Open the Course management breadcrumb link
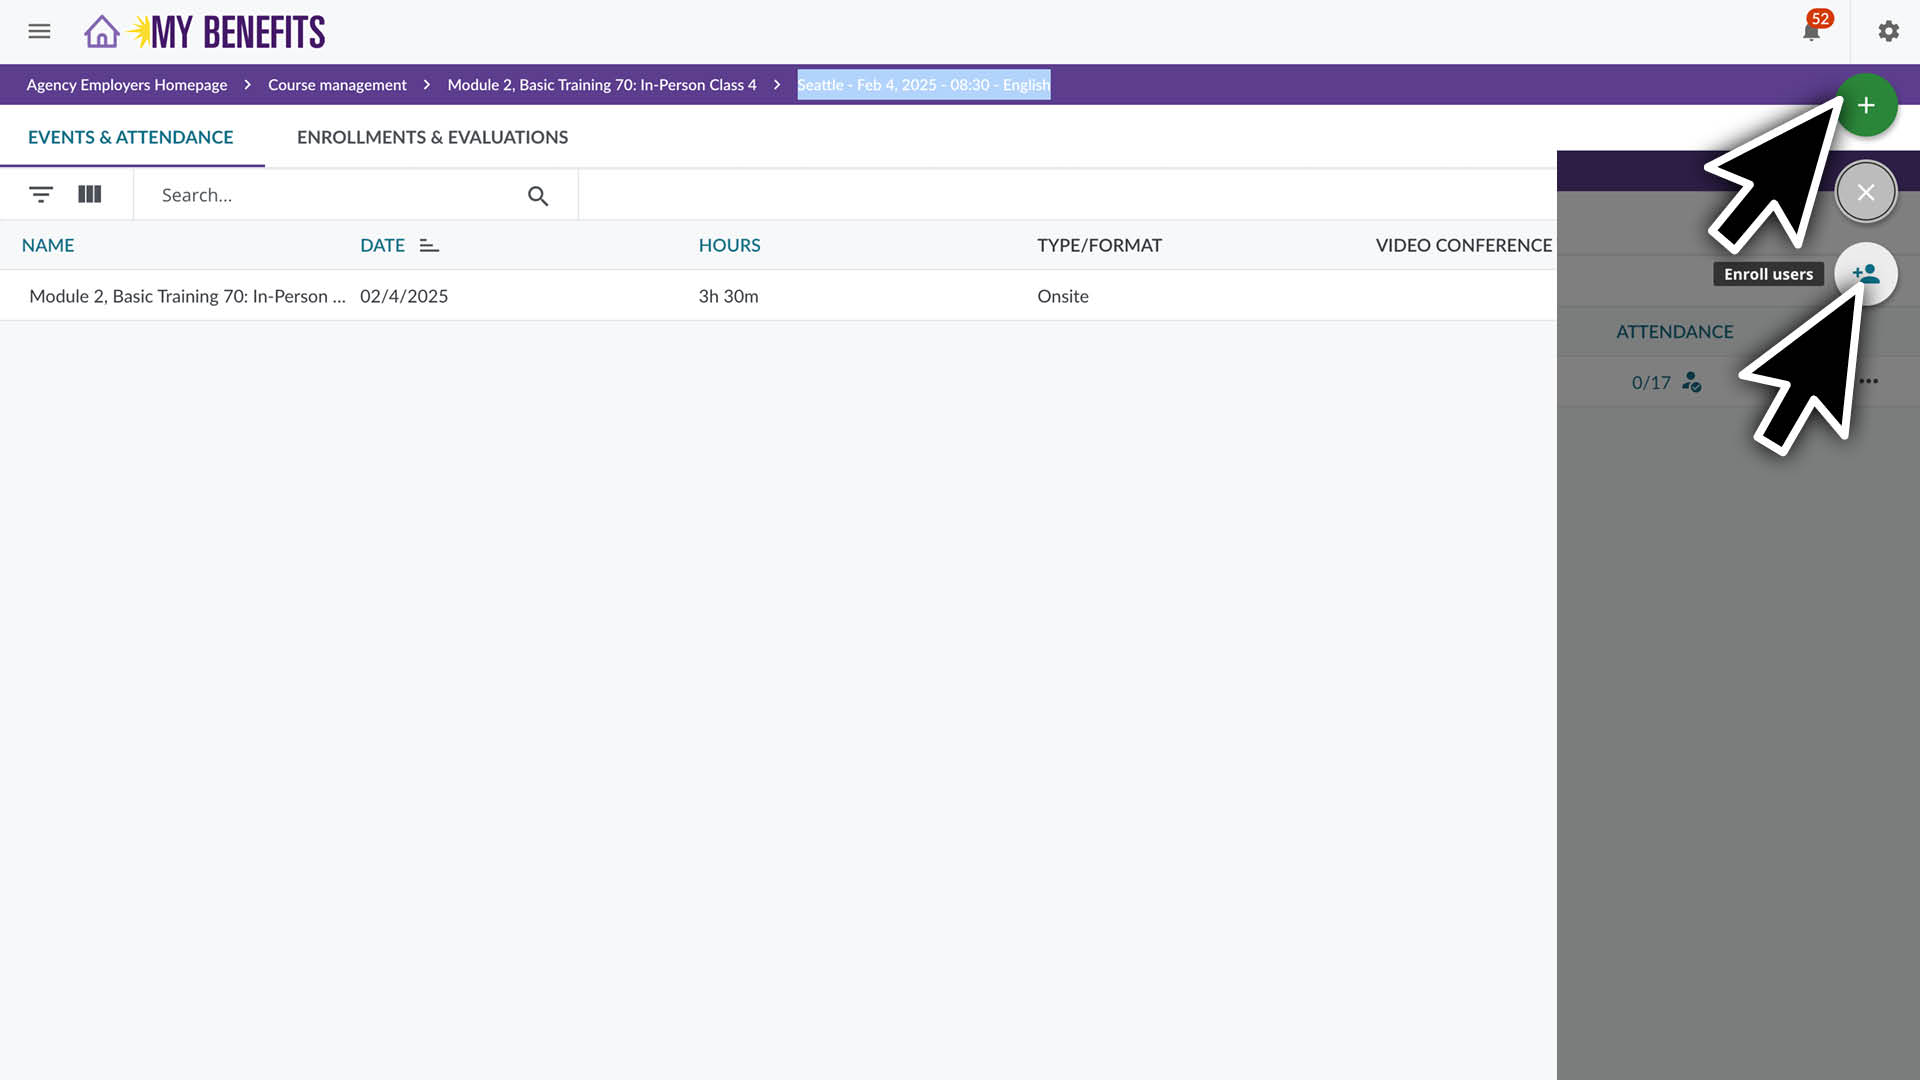 [337, 85]
